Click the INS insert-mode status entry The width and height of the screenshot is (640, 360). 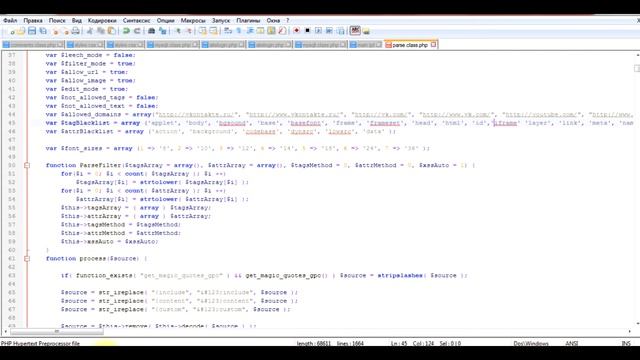[626, 344]
